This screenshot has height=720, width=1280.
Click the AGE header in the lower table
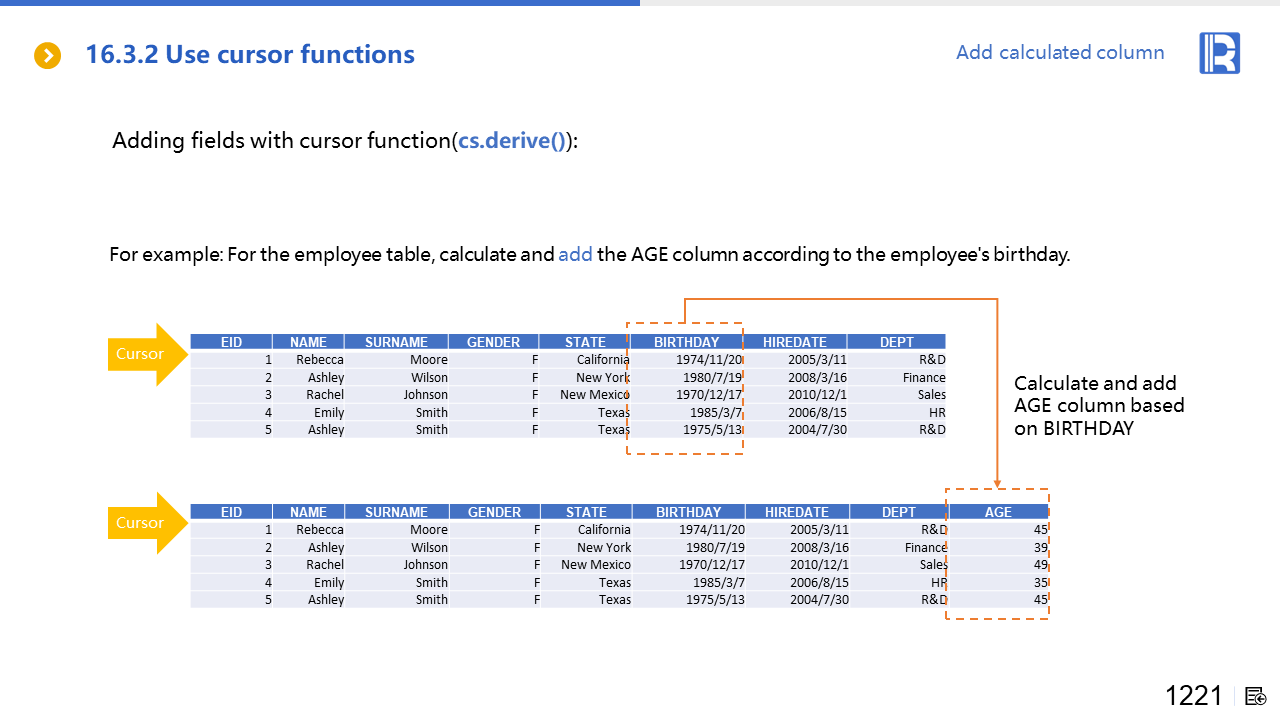coord(998,512)
